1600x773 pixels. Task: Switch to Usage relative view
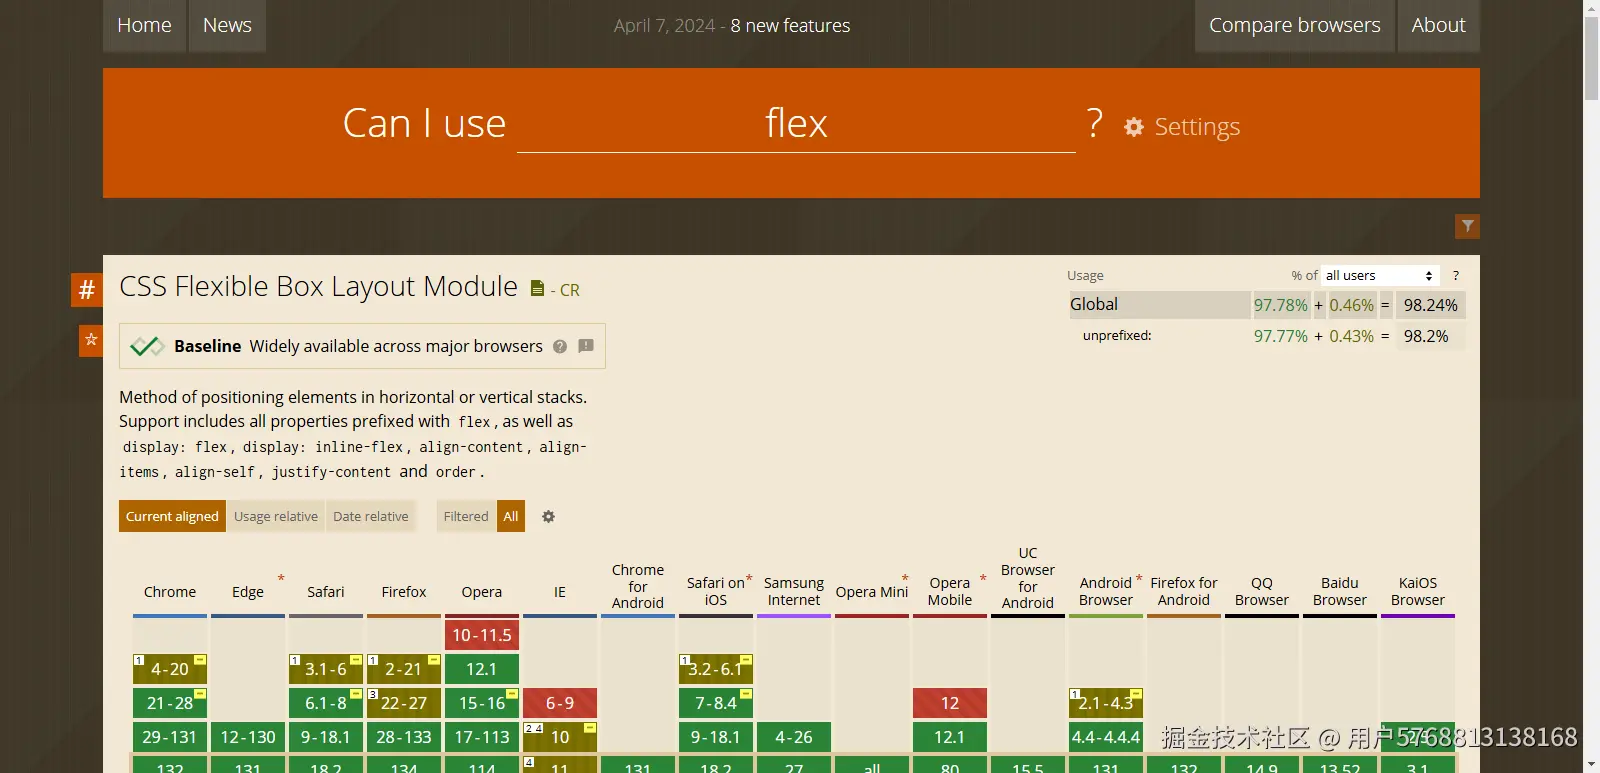[x=276, y=516]
